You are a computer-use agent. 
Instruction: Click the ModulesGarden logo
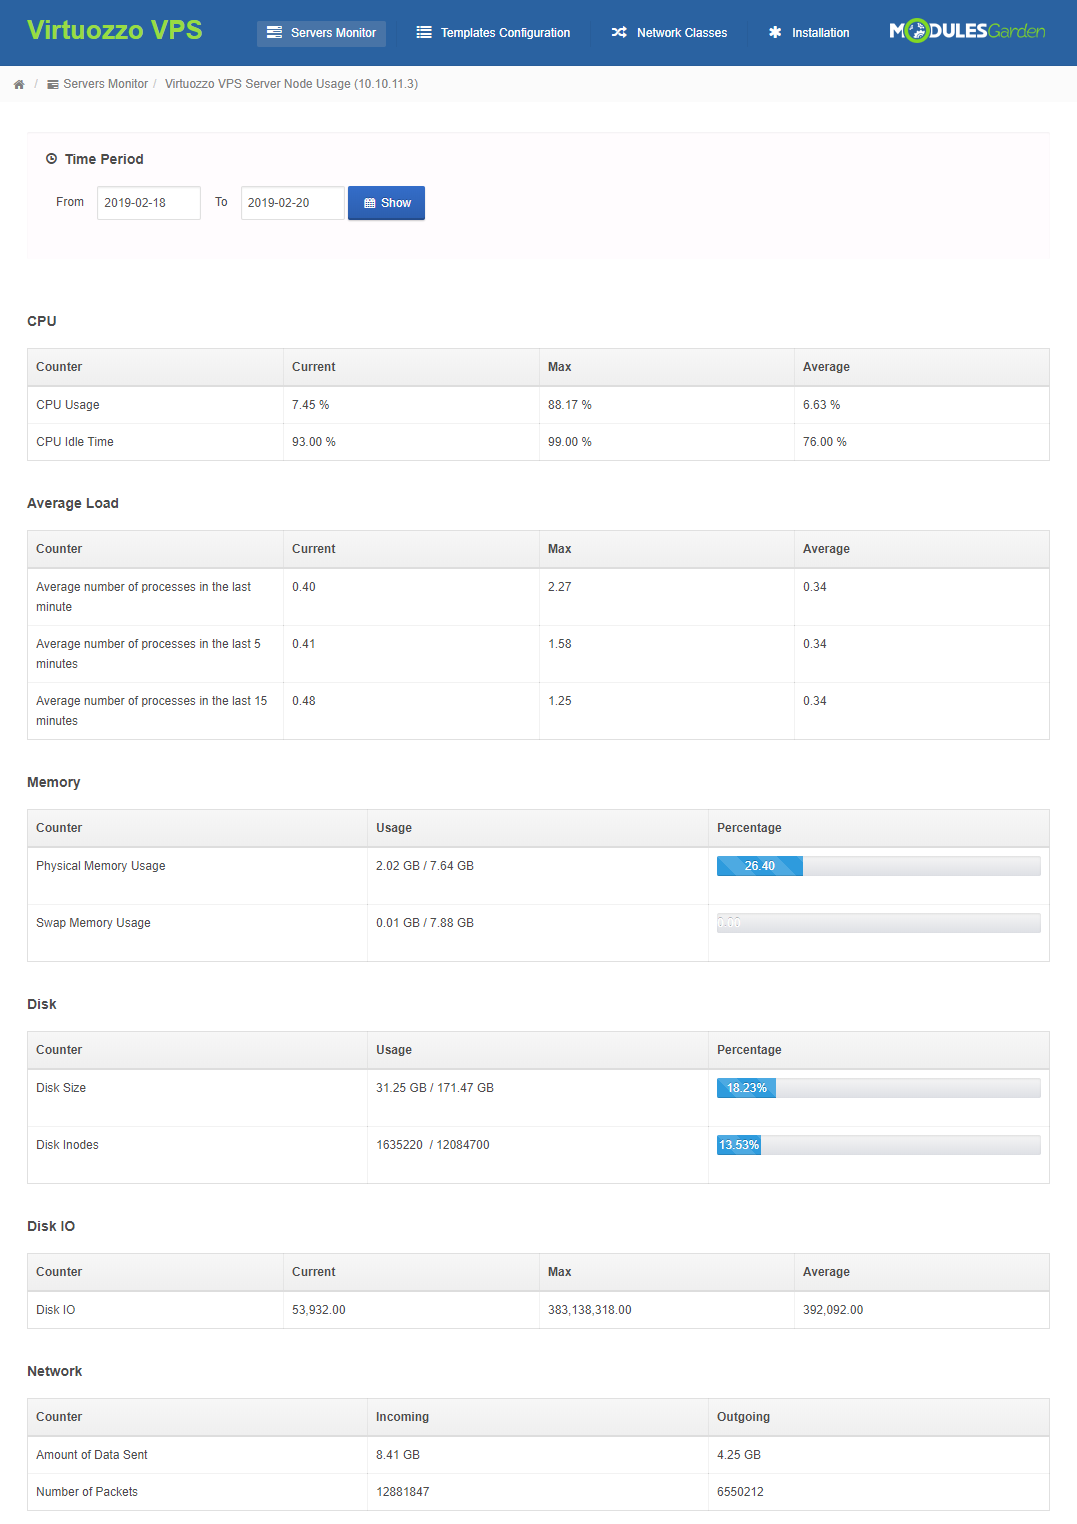[967, 31]
